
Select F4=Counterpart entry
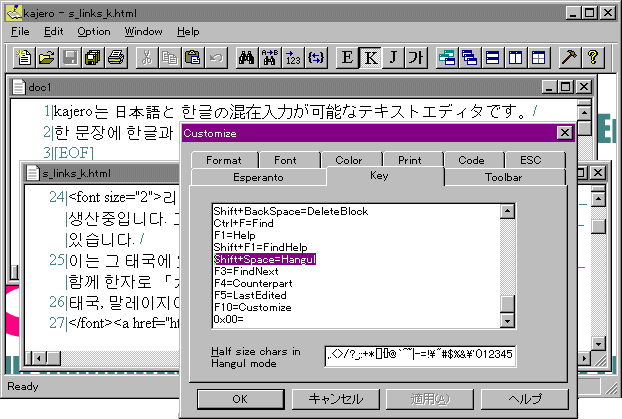(253, 283)
